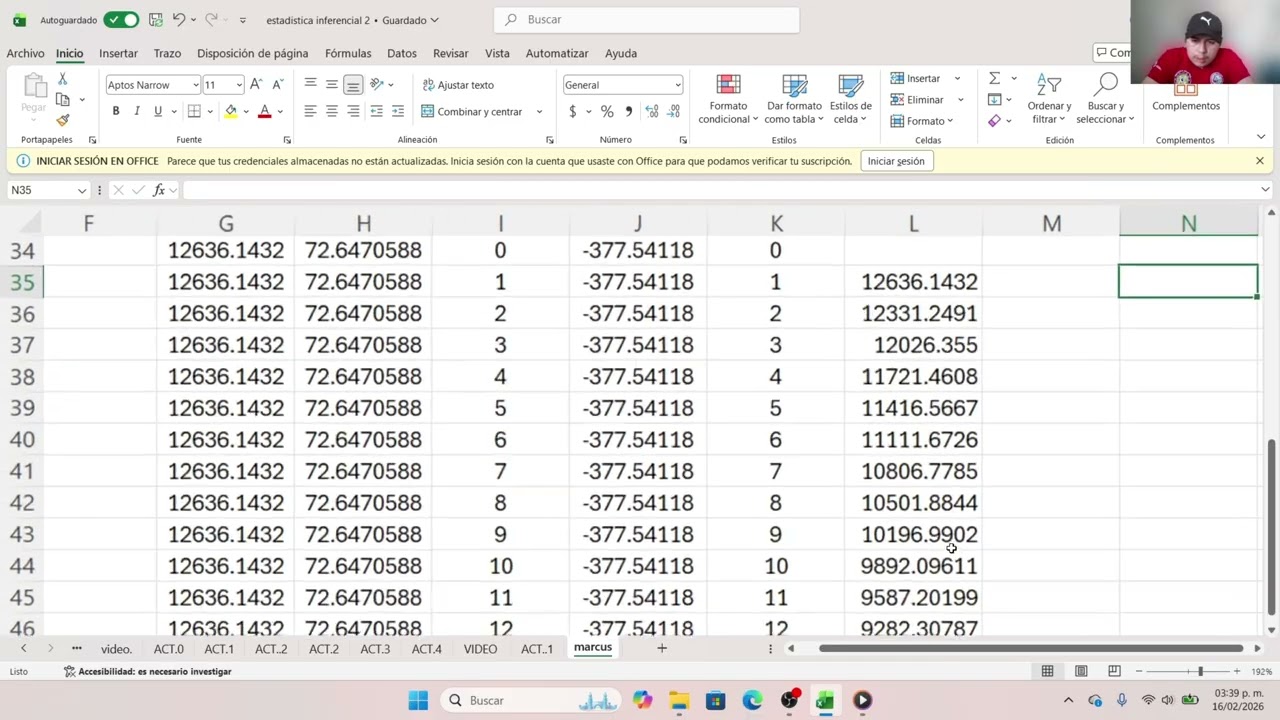Switch to the VIDEO sheet tab
1280x720 pixels.
pos(480,649)
